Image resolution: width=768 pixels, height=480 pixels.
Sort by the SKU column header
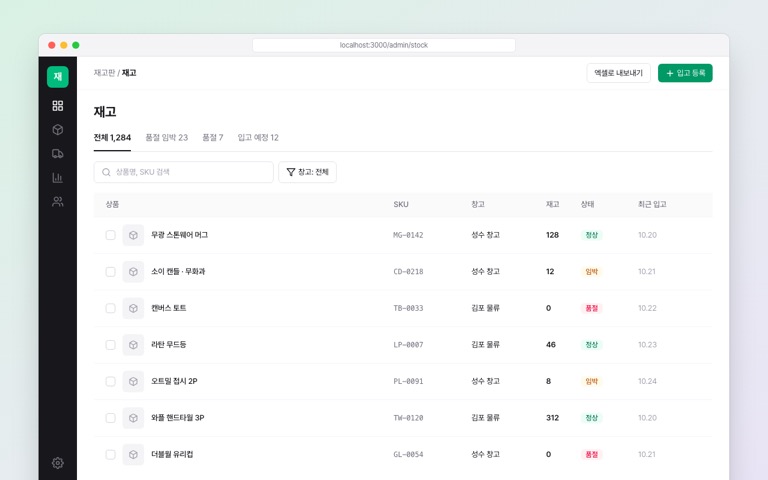click(x=401, y=204)
